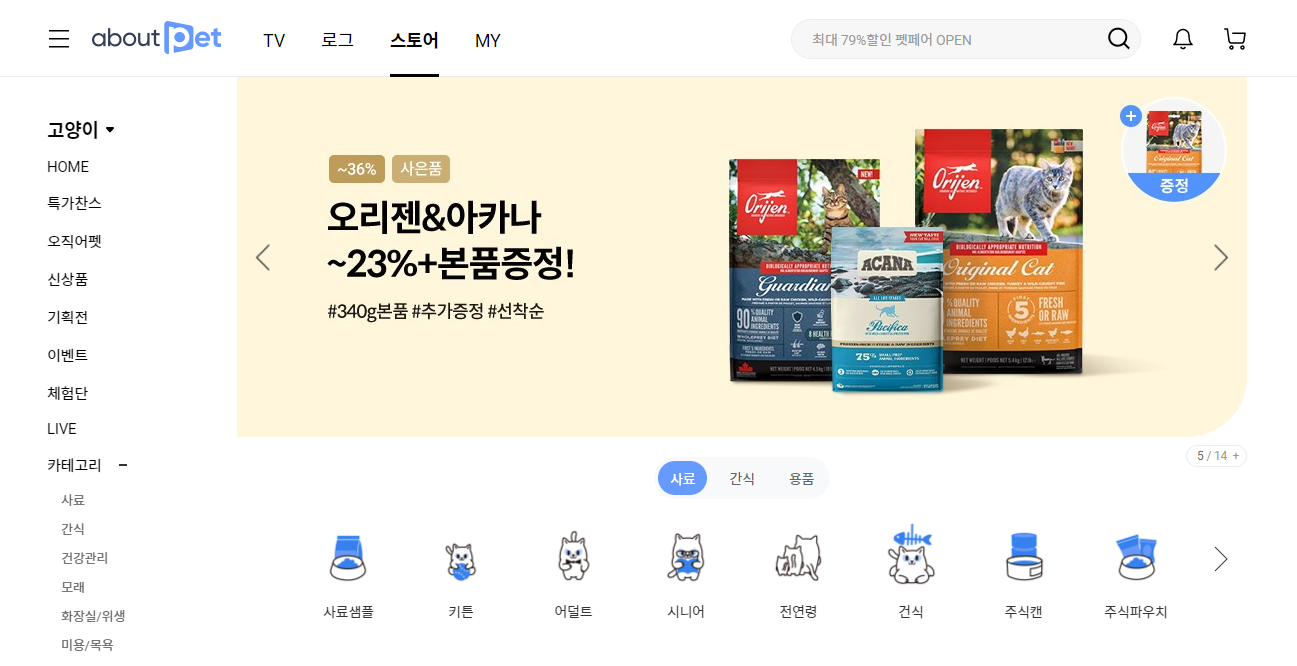Select the 주식파우치 pouch icon
Screen dimensions: 1297x666
1136,558
